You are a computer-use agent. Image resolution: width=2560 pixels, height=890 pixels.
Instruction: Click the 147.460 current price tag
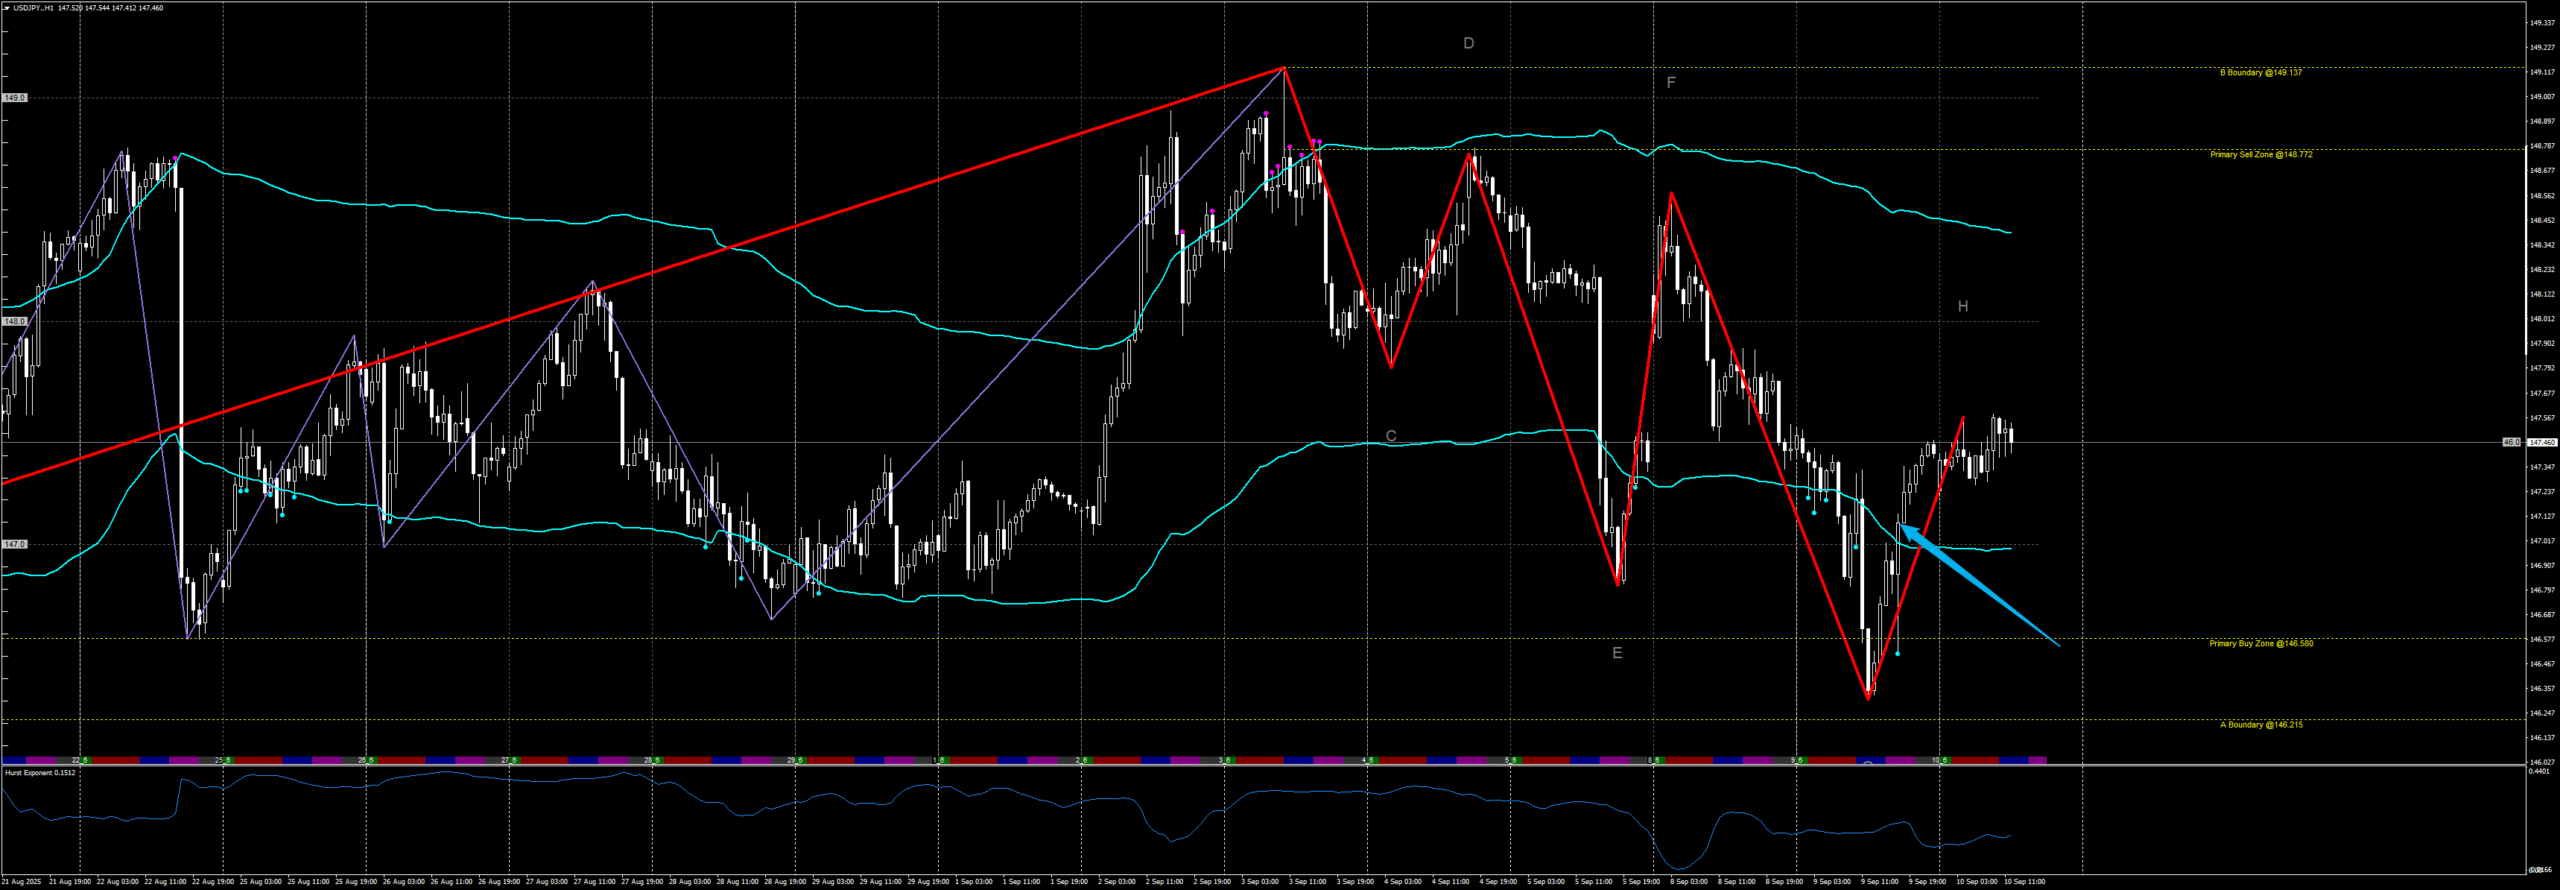2541,442
